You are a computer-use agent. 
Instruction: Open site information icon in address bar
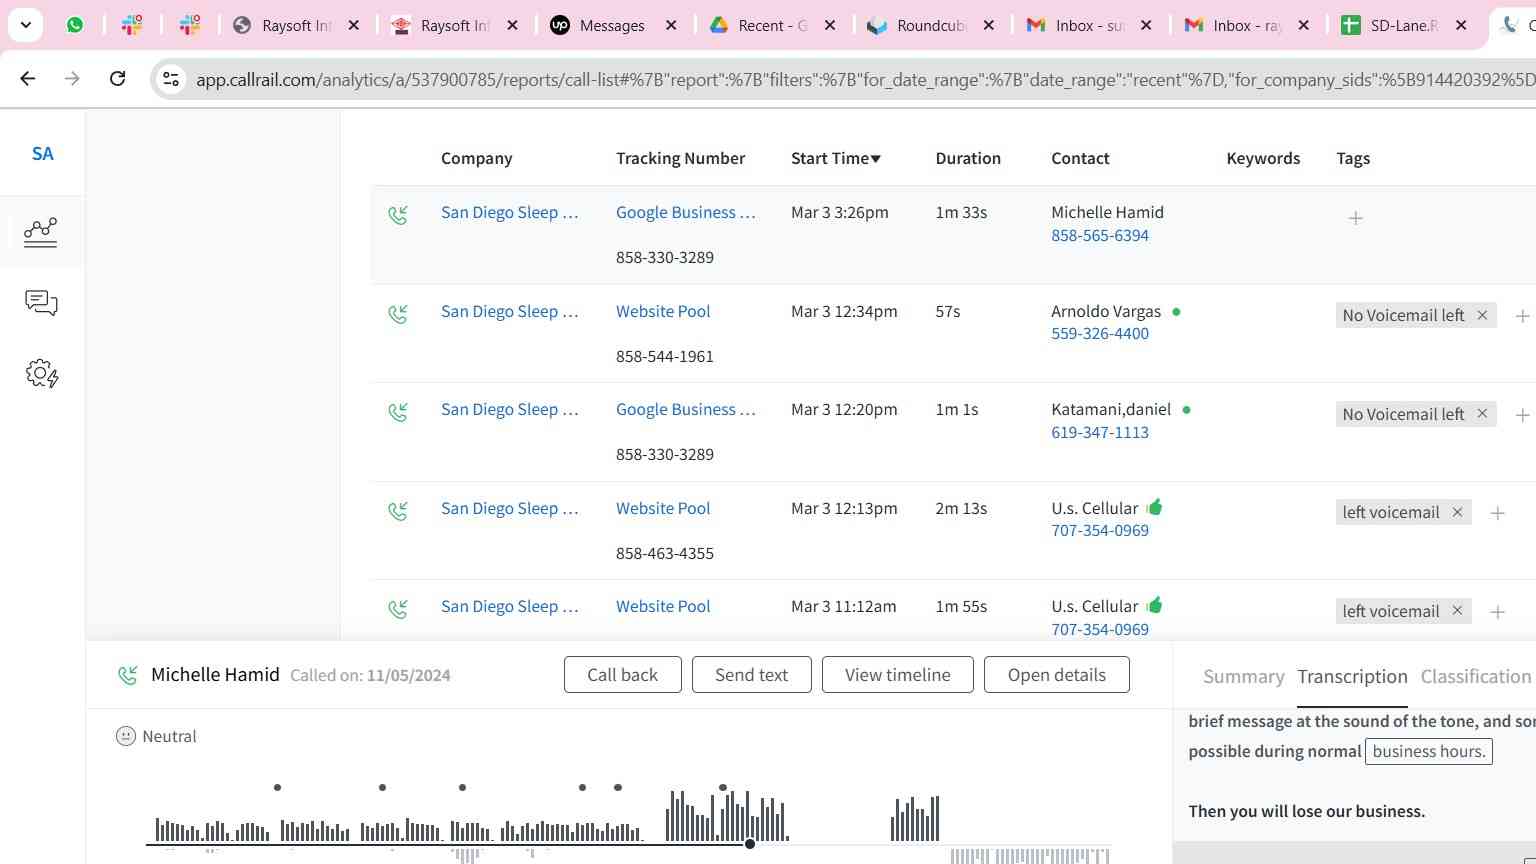tap(171, 79)
